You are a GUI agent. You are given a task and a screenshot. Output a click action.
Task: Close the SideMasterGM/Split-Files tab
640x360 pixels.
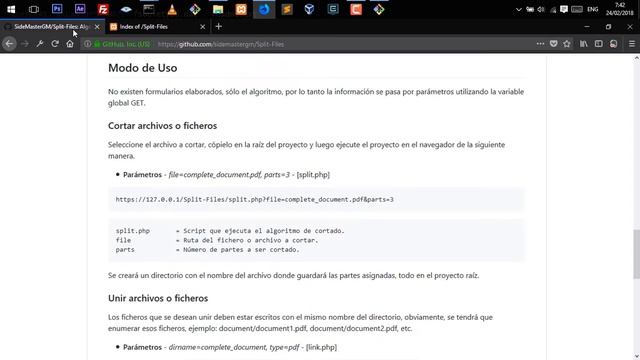97,27
